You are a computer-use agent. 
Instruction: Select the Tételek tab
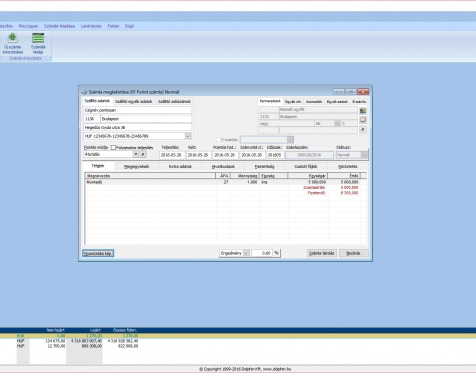click(98, 166)
